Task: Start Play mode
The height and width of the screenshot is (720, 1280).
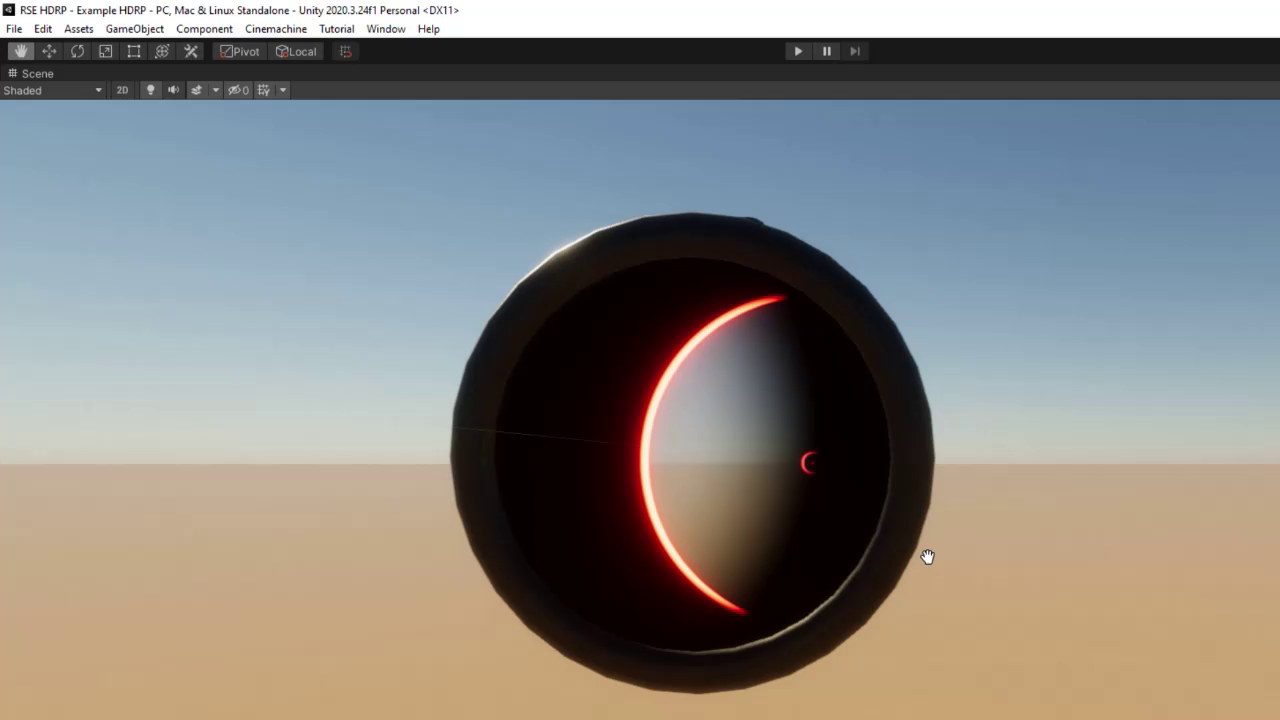Action: coord(798,51)
